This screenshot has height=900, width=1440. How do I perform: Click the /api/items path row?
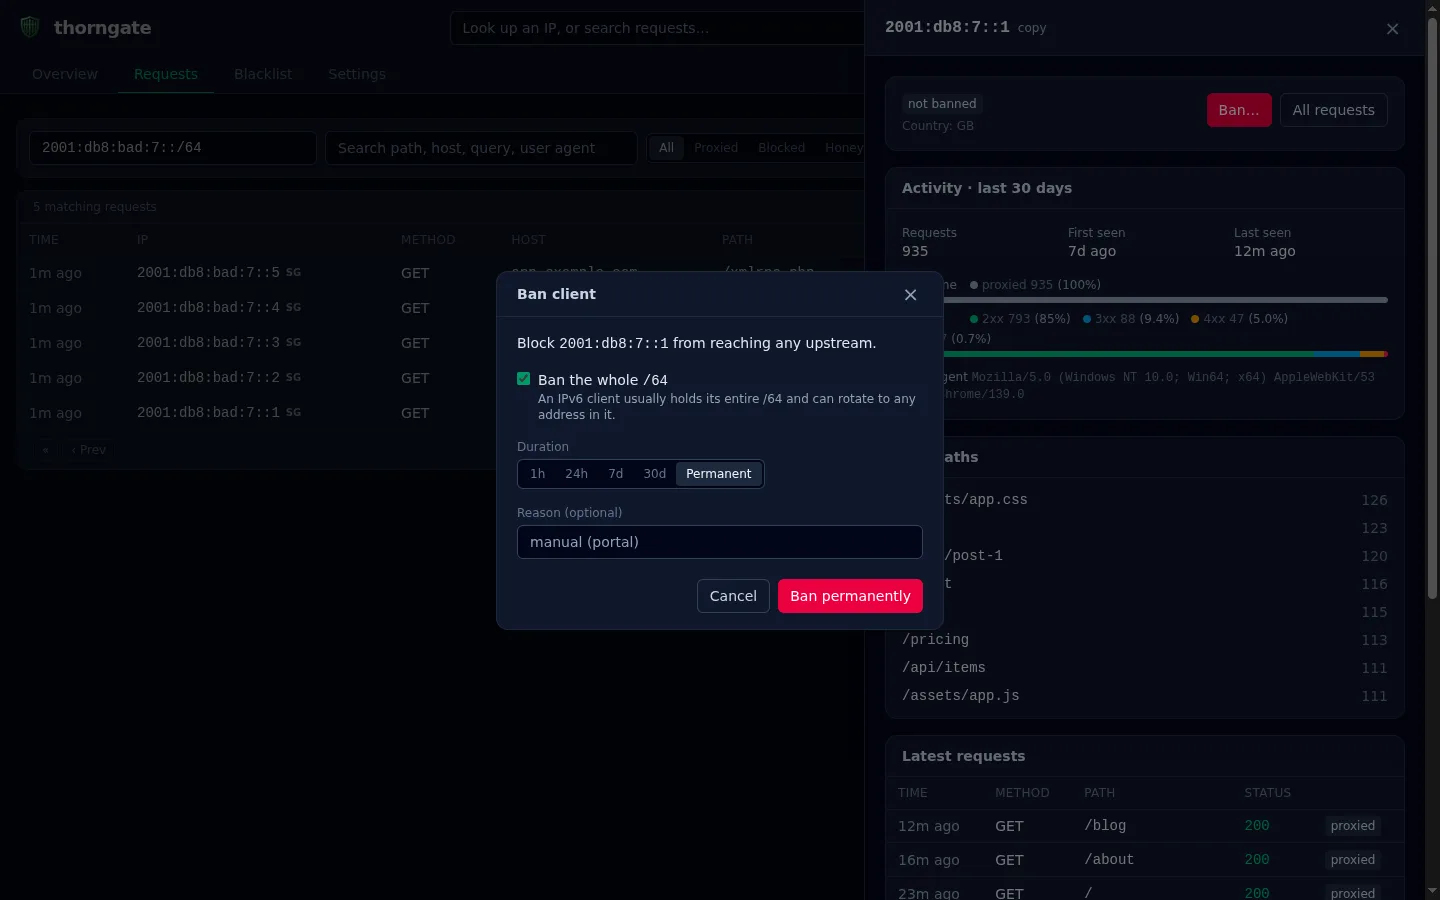tap(1145, 668)
